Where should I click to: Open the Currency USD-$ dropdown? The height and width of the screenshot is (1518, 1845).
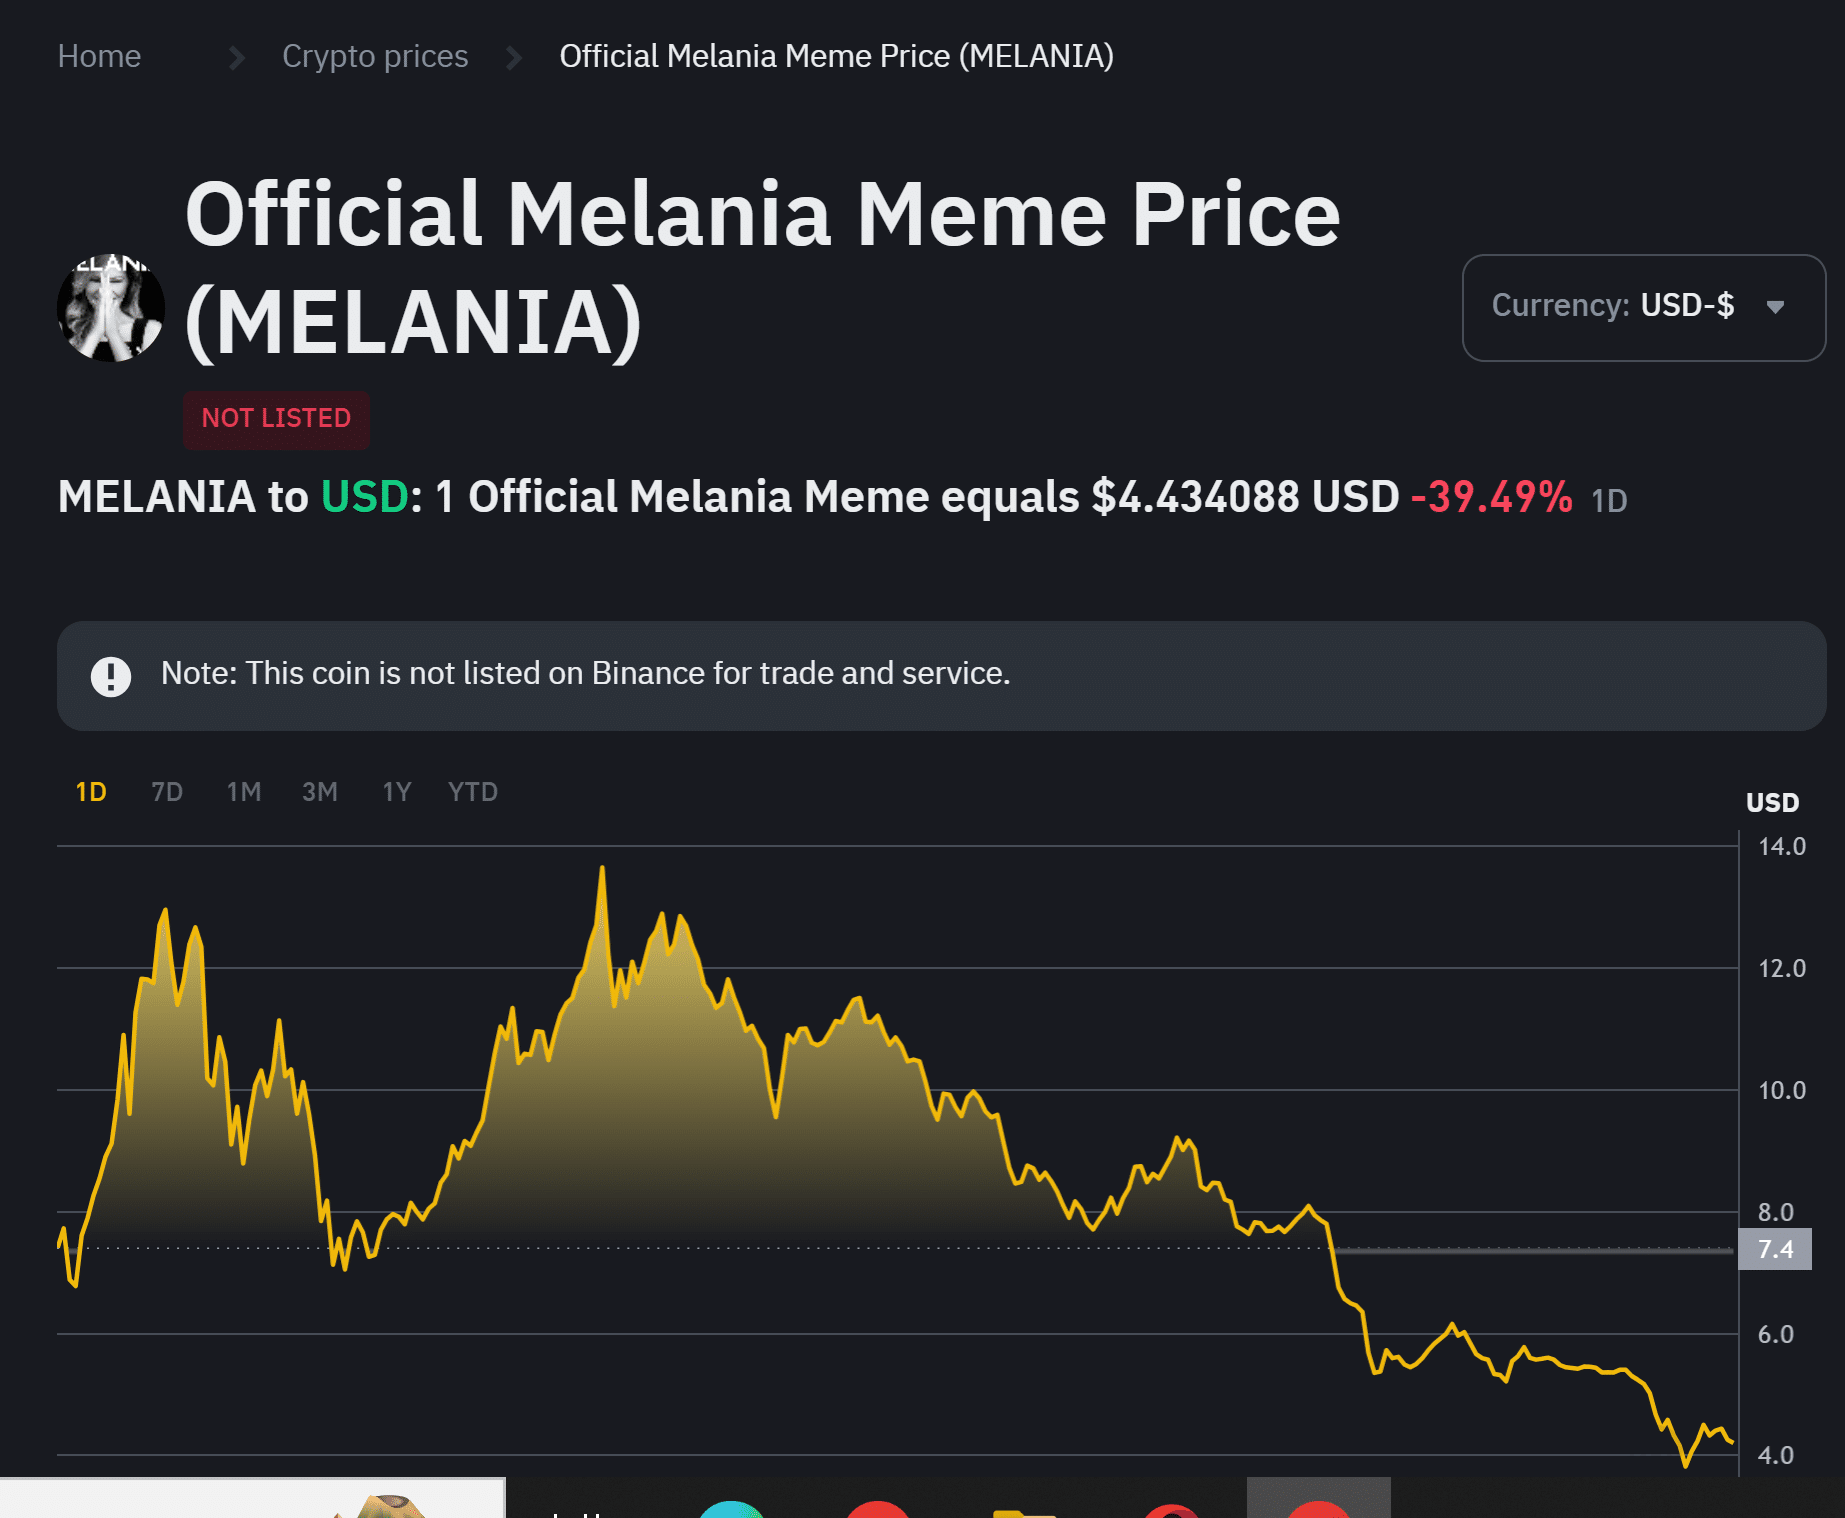[1643, 307]
